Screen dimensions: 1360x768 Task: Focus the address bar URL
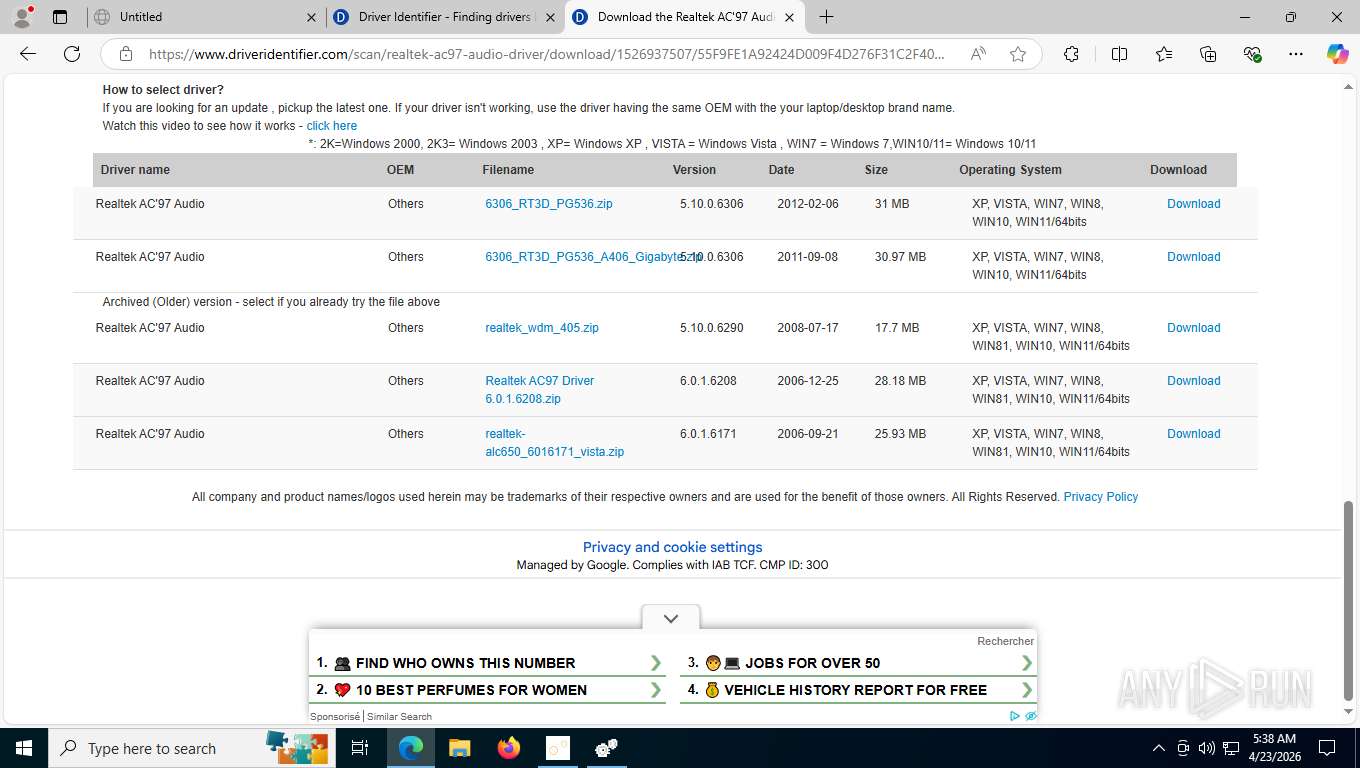coord(546,54)
